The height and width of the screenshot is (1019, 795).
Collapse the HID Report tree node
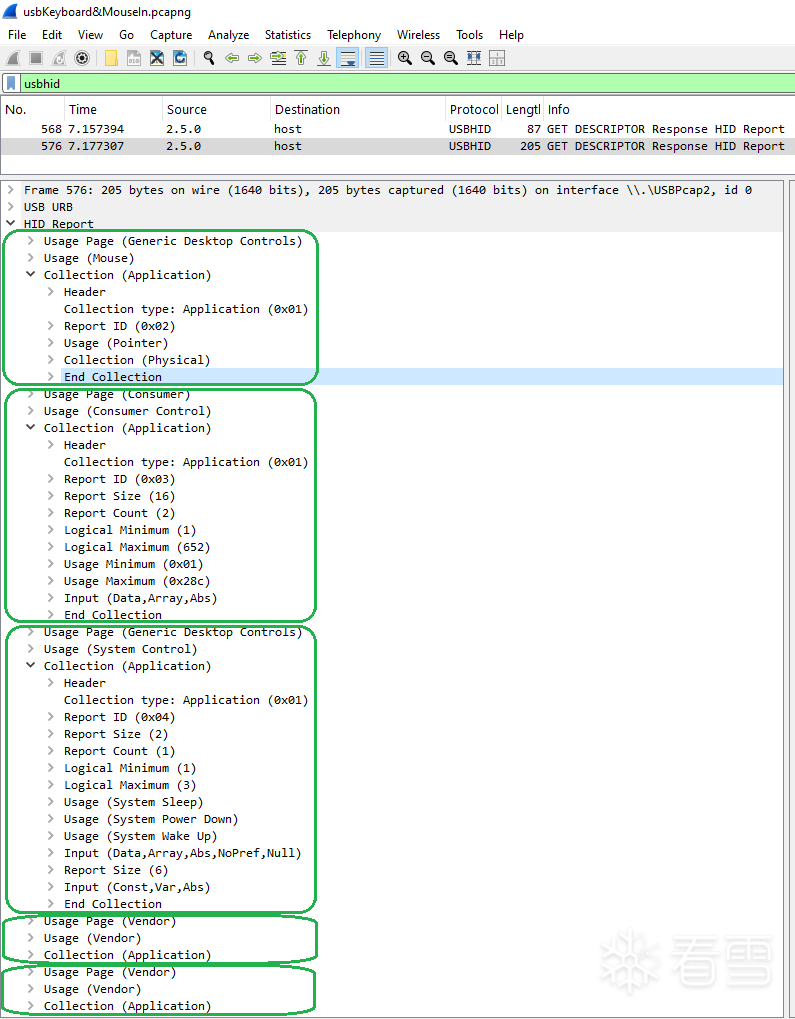[11, 224]
